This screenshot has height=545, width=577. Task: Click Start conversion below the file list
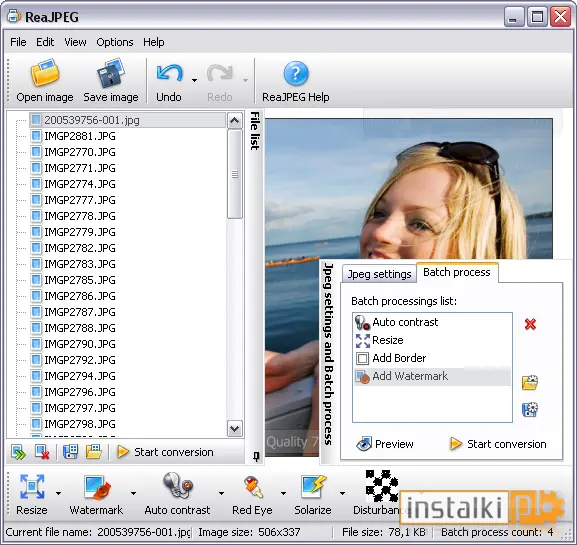[165, 452]
